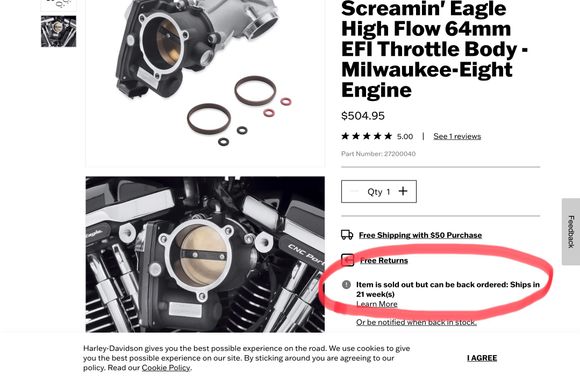Click Or be notified when back in stock
Screen dimensions: 580x383
[416, 322]
